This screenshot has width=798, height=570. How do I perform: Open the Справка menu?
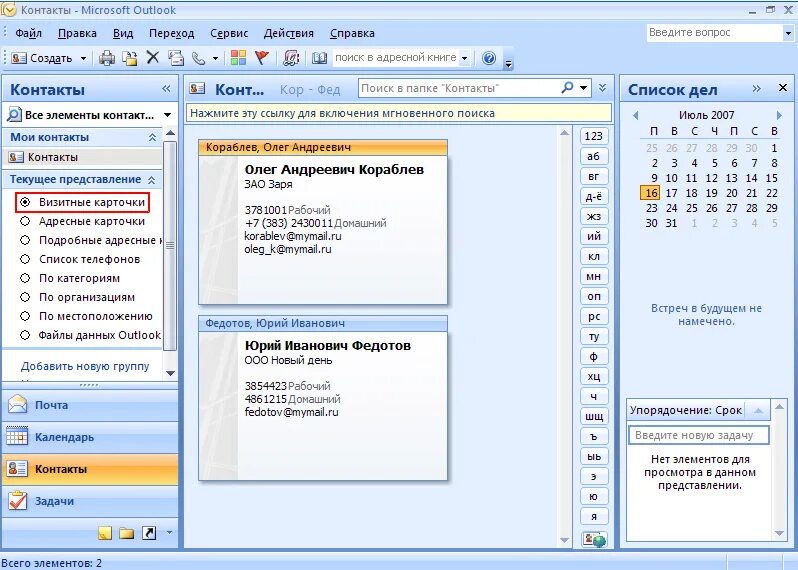352,33
